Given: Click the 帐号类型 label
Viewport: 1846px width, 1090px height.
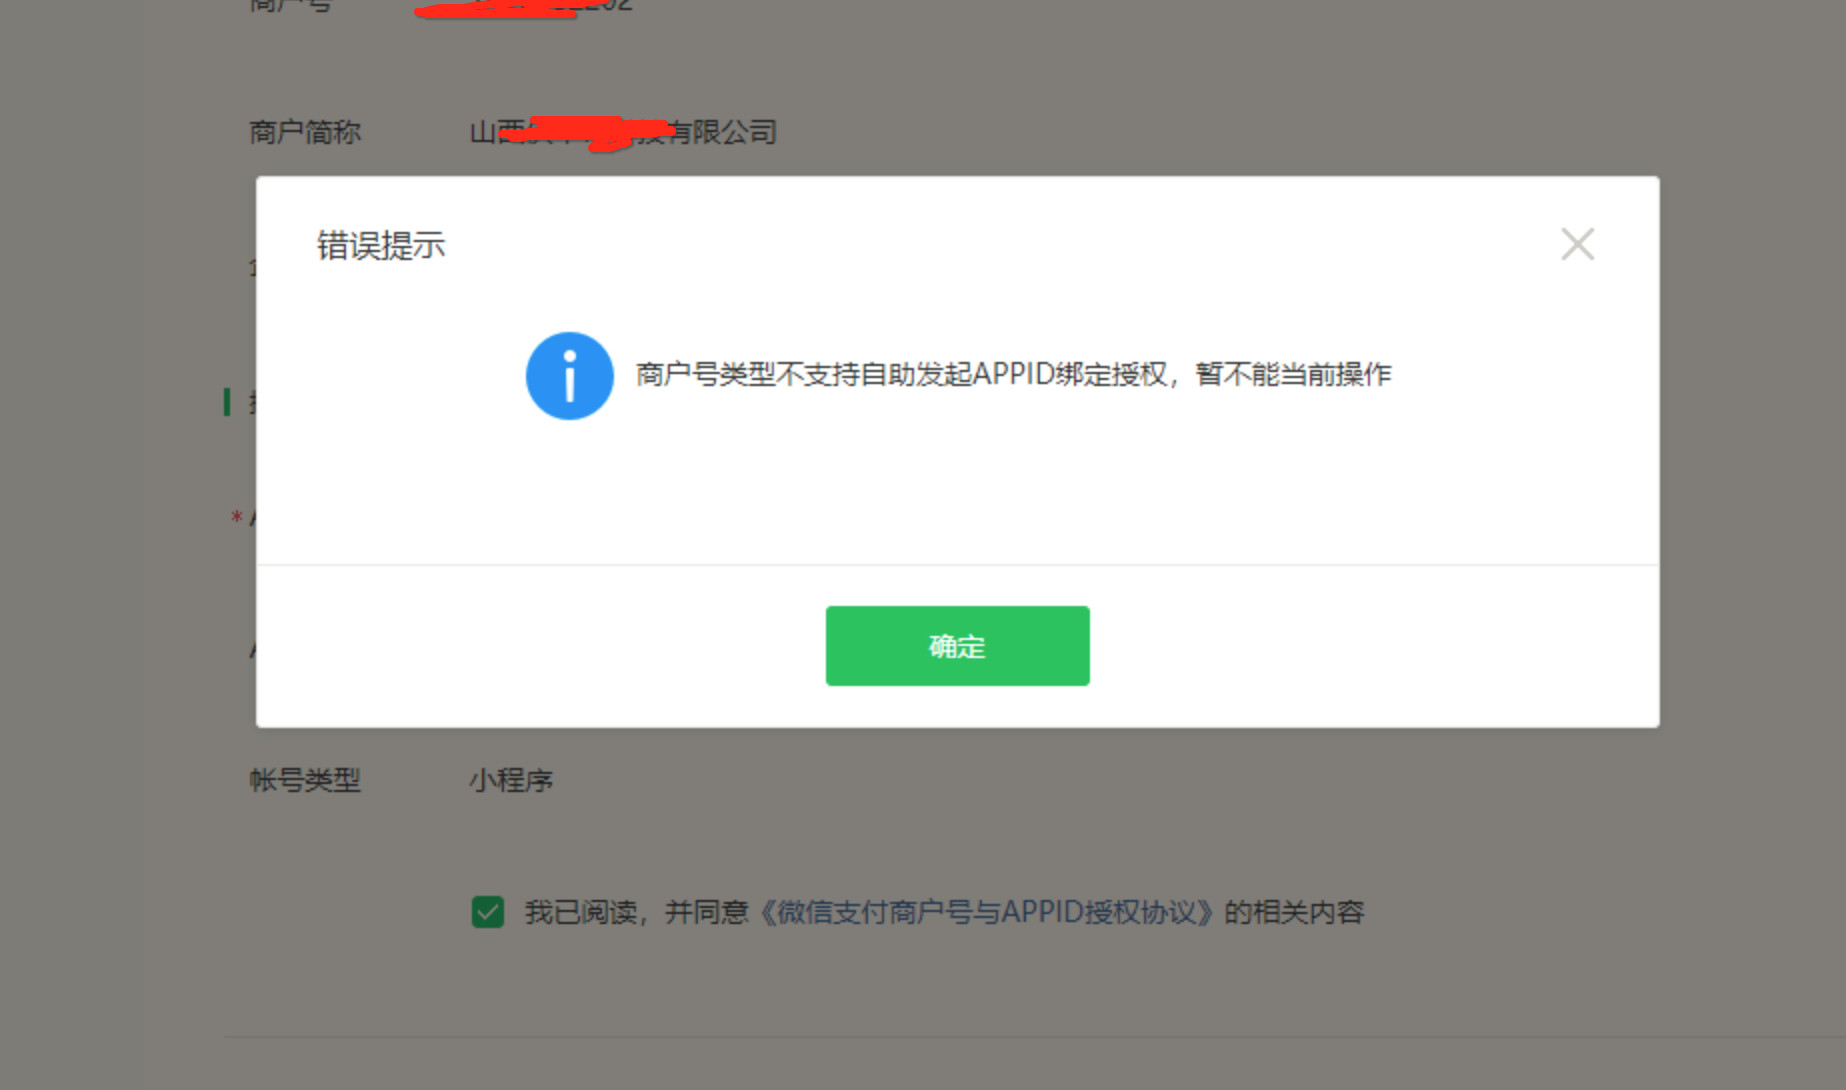Looking at the screenshot, I should [x=305, y=780].
